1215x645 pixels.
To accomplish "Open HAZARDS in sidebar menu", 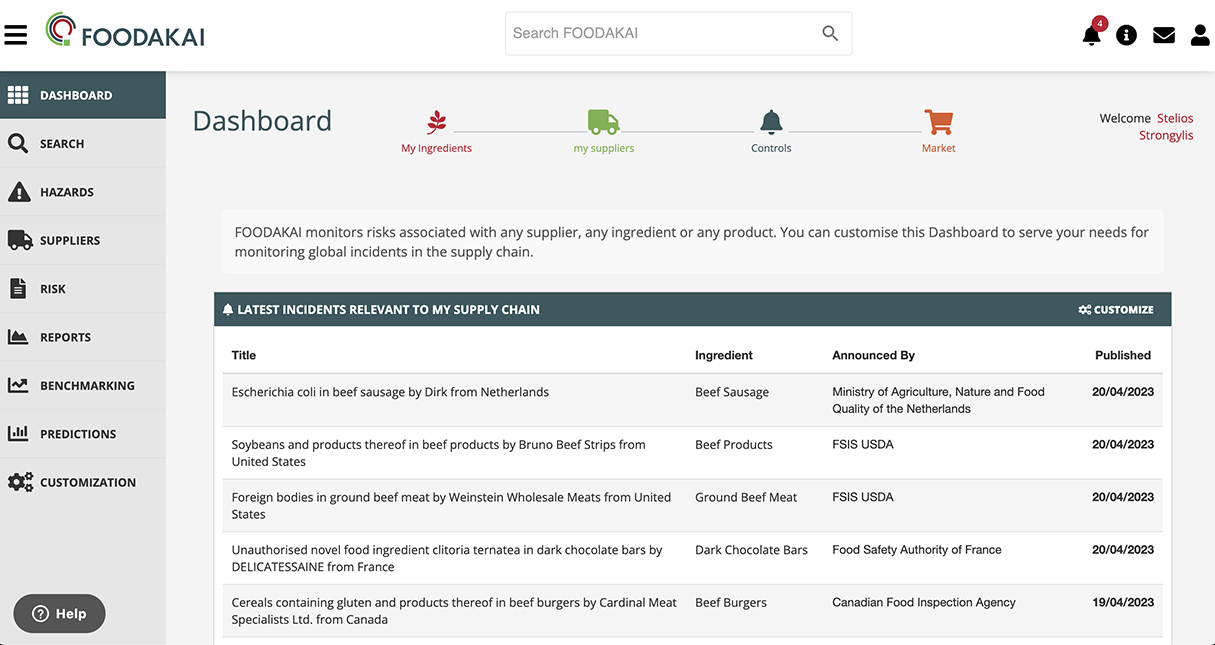I will pyautogui.click(x=83, y=192).
